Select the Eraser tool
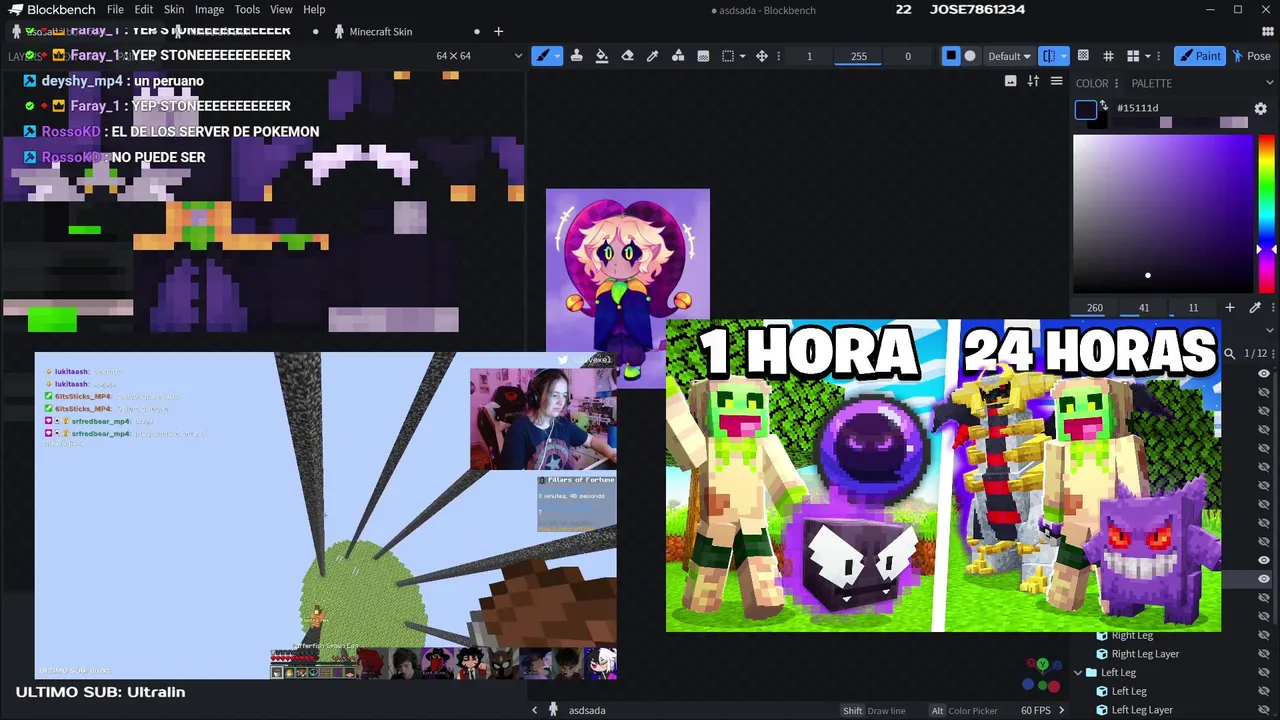Viewport: 1280px width, 720px height. (628, 56)
